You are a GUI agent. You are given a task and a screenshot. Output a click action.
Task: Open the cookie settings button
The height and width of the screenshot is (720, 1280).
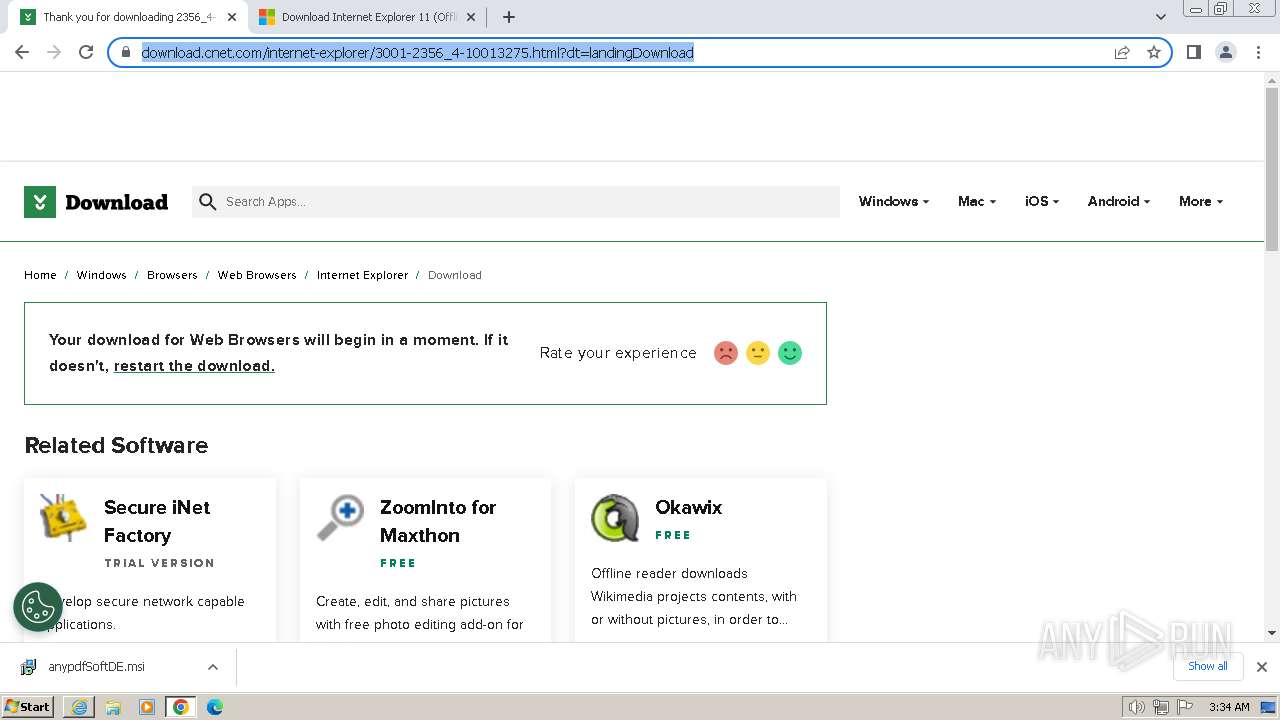point(38,607)
